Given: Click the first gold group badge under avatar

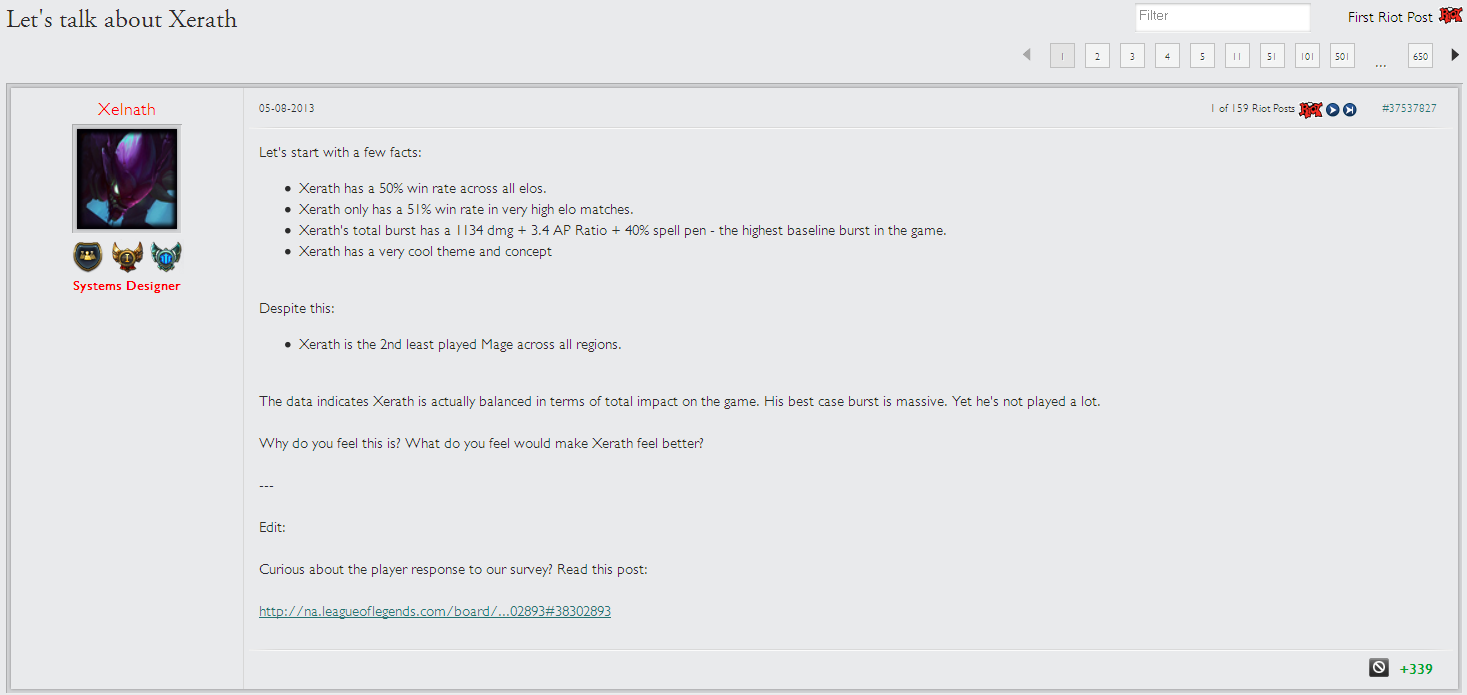Looking at the screenshot, I should click(x=88, y=257).
